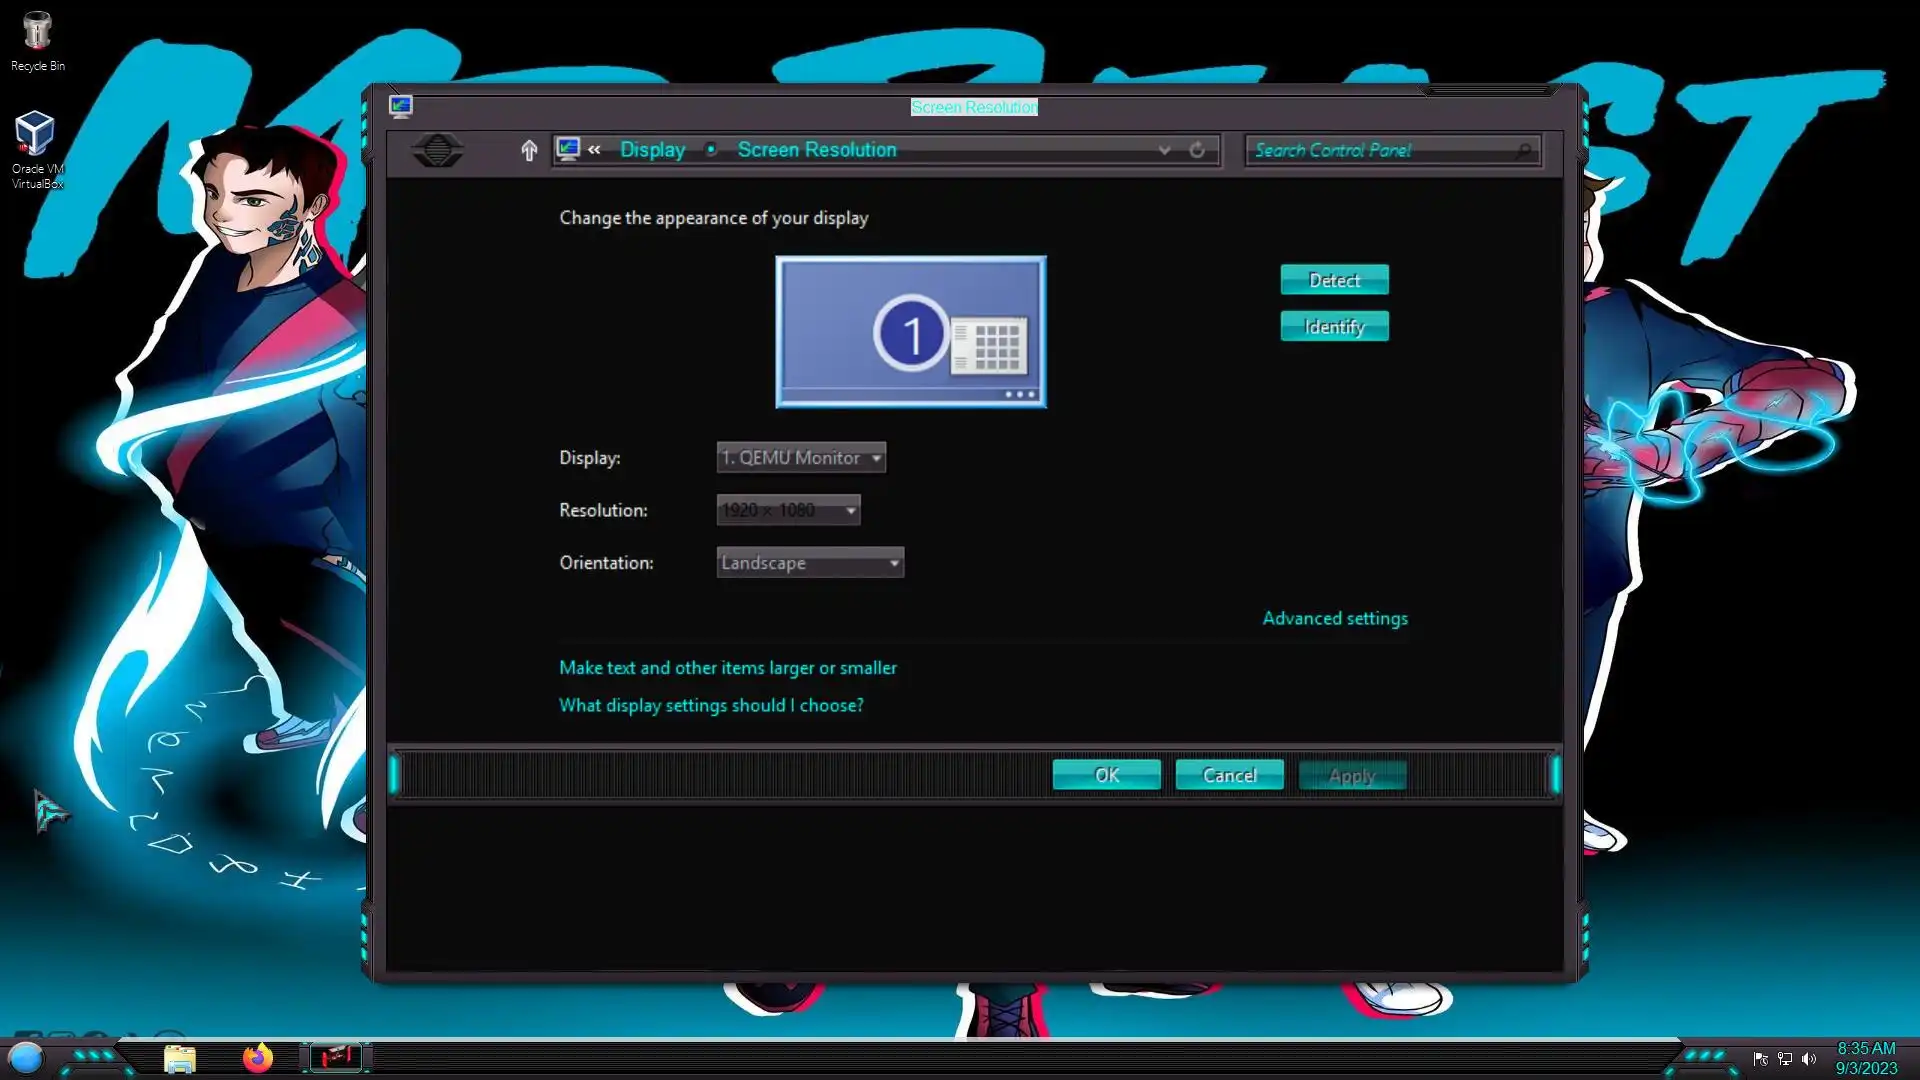Open the Resolution 1920 x 1080 dropdown
The width and height of the screenshot is (1920, 1080).
coord(788,510)
